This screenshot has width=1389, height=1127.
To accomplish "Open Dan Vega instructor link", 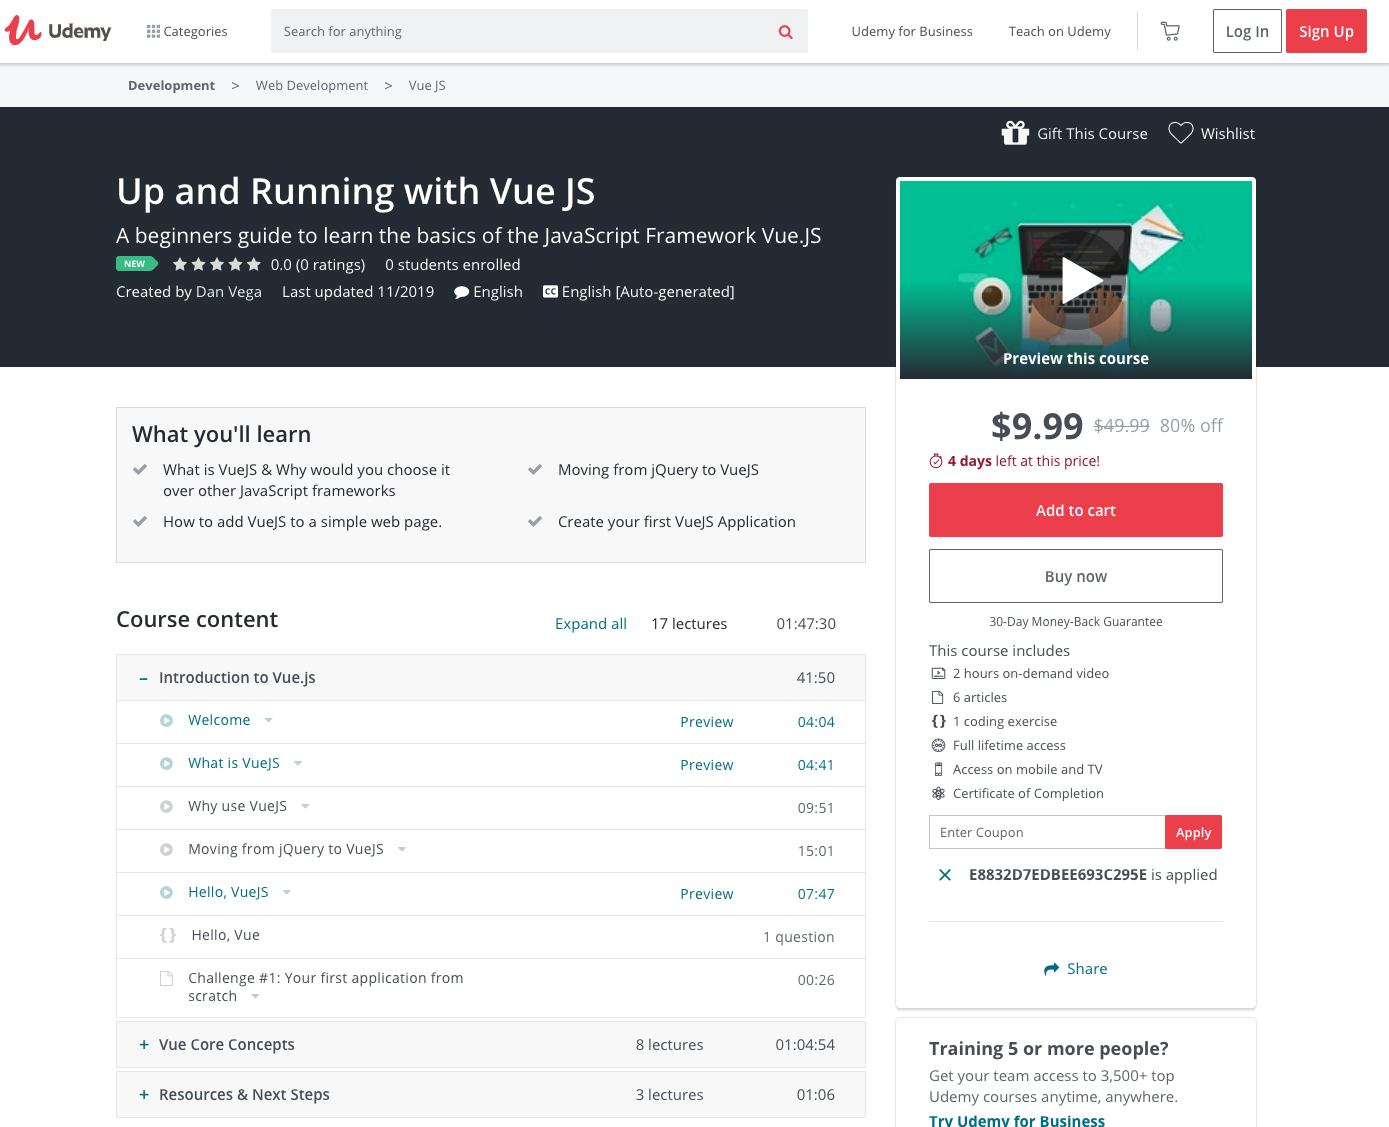I will tap(229, 292).
